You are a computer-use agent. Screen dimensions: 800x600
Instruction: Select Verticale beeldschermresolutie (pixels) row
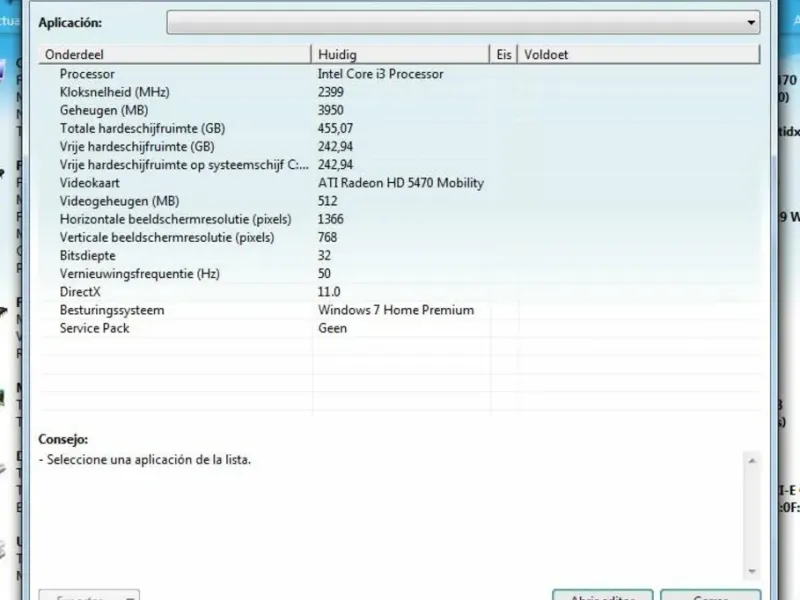point(399,238)
